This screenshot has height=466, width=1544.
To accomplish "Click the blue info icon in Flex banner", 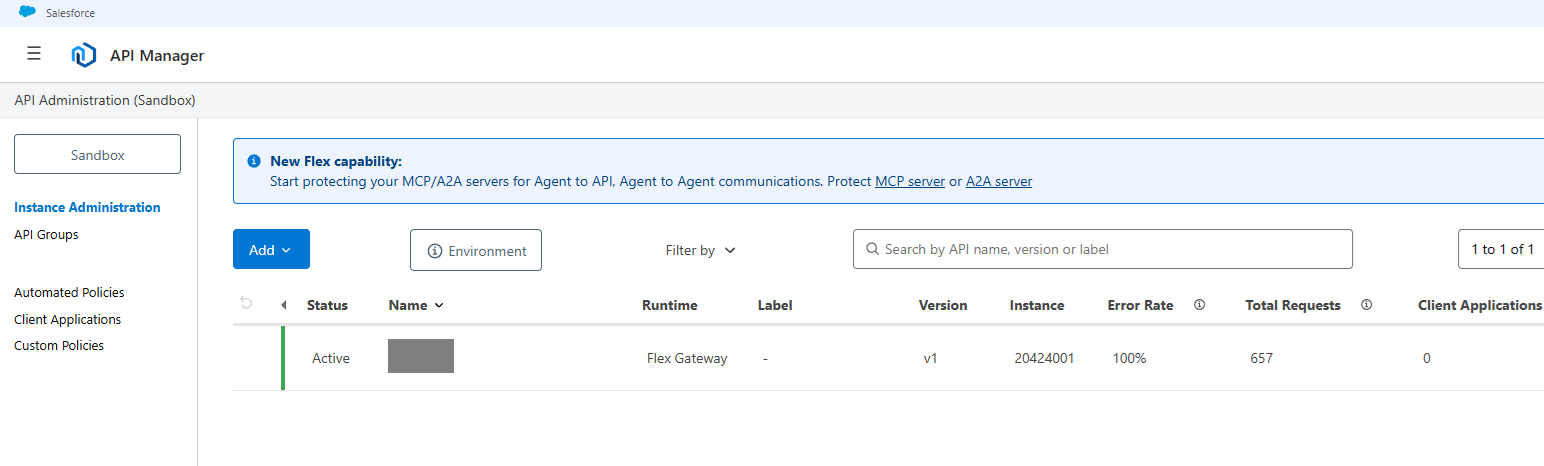I will 254,161.
